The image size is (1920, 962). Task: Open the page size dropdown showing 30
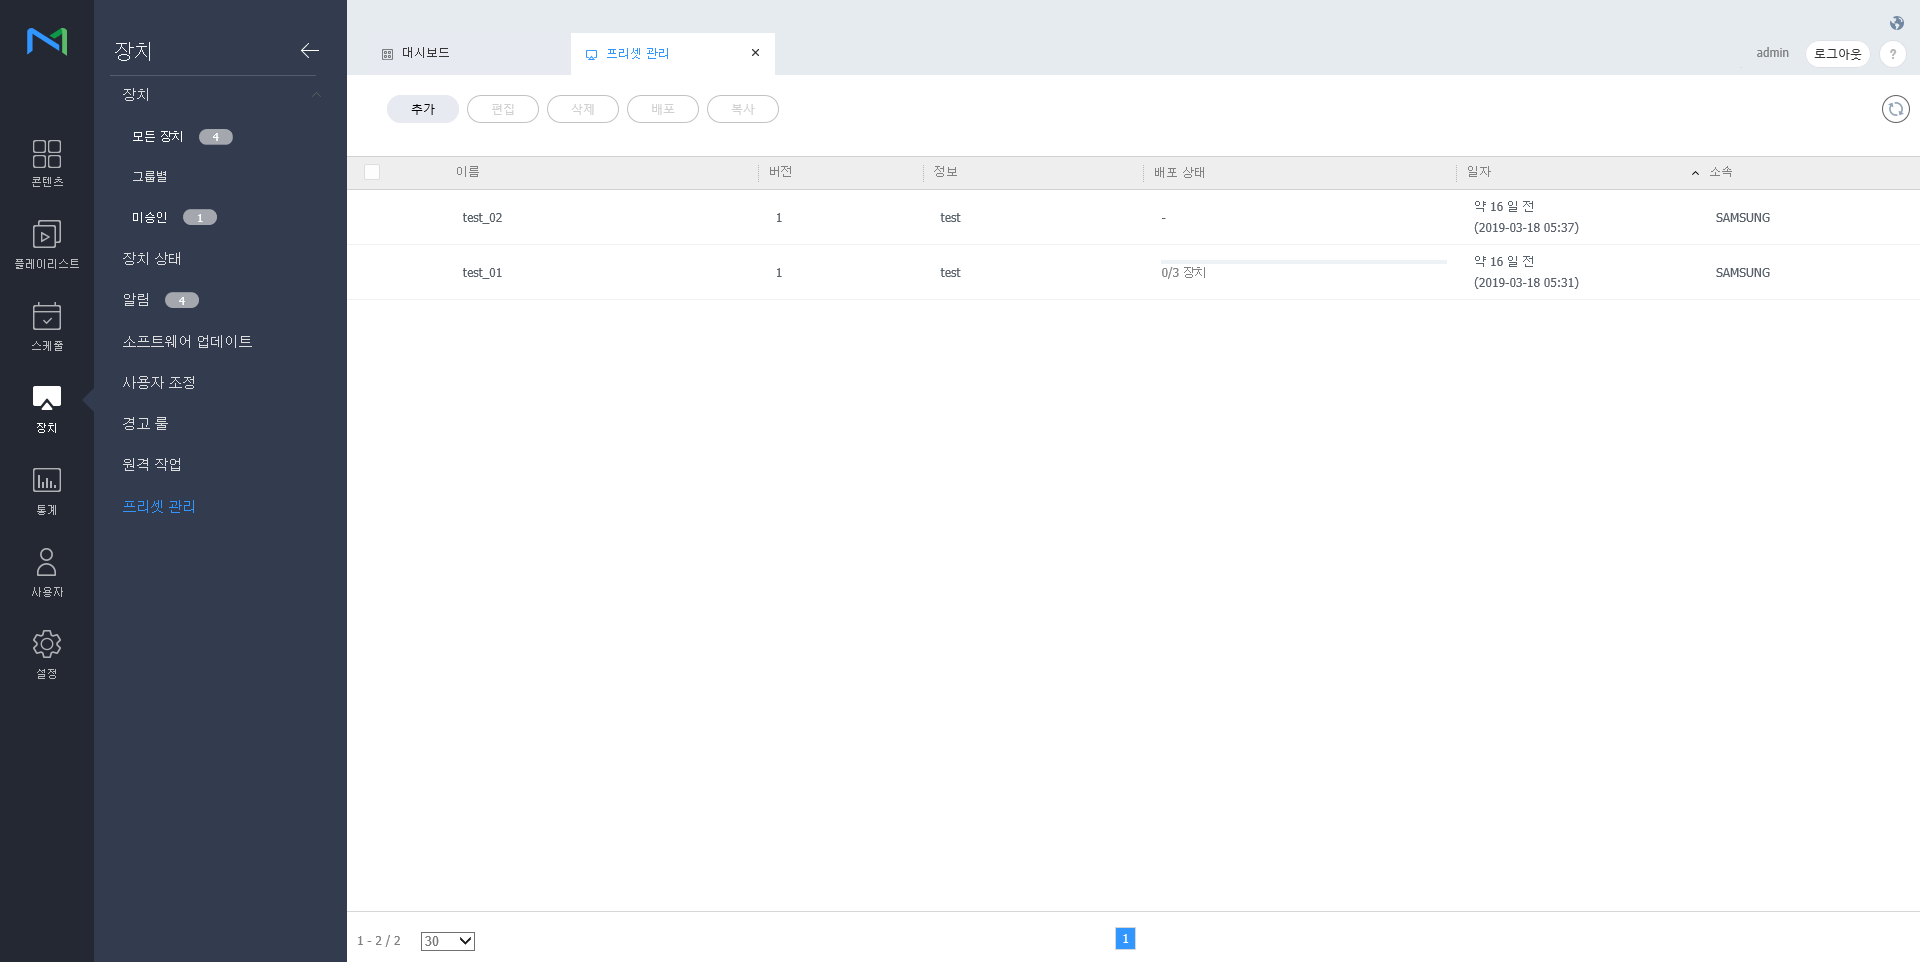(447, 941)
